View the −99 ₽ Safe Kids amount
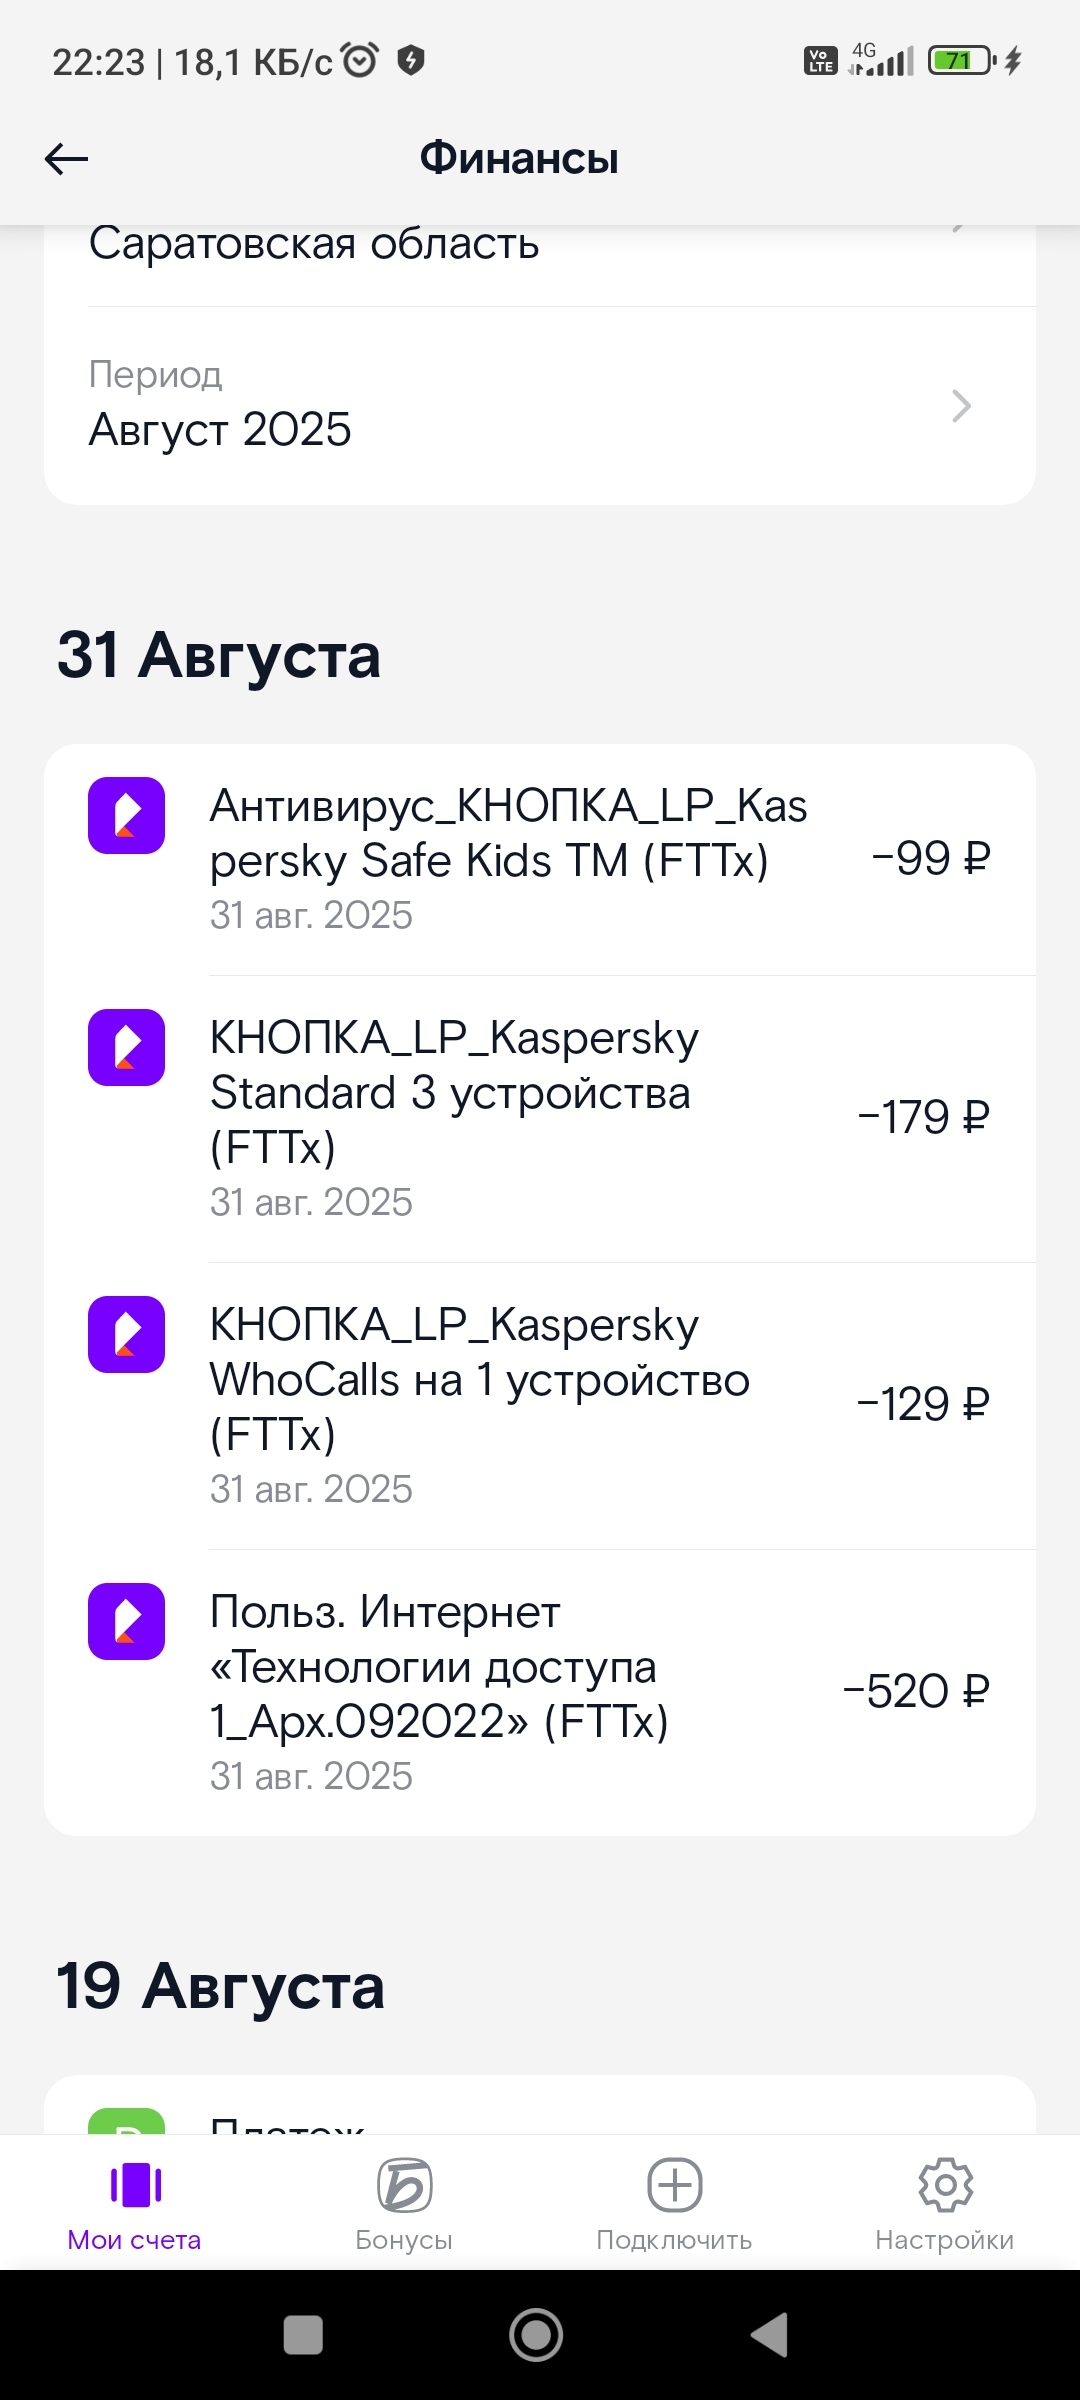 coord(931,859)
